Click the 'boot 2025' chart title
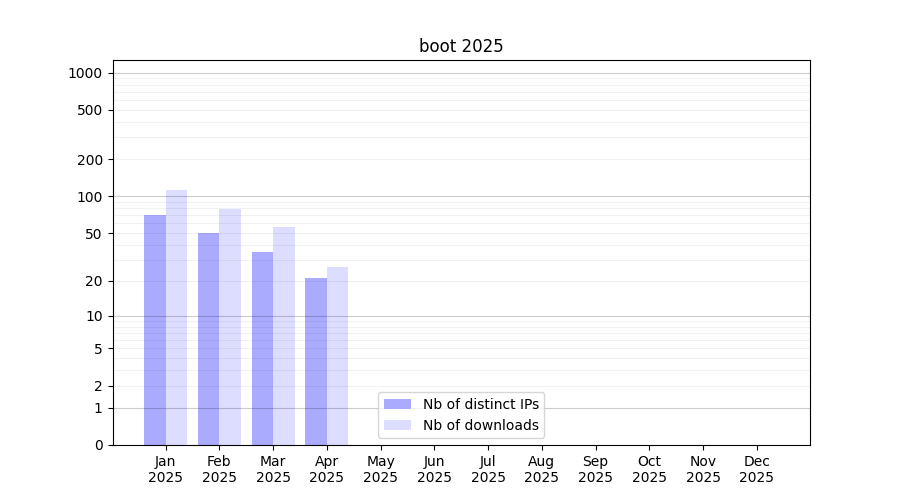900x500 pixels. (x=461, y=46)
